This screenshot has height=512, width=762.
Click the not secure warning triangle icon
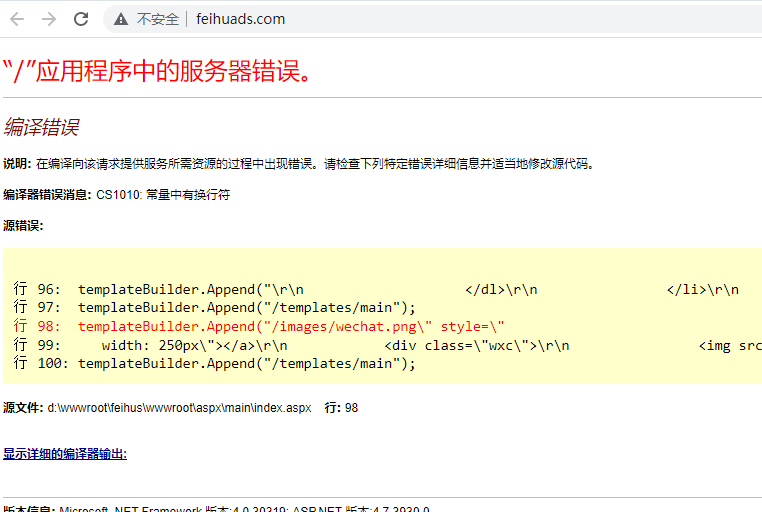(x=121, y=19)
